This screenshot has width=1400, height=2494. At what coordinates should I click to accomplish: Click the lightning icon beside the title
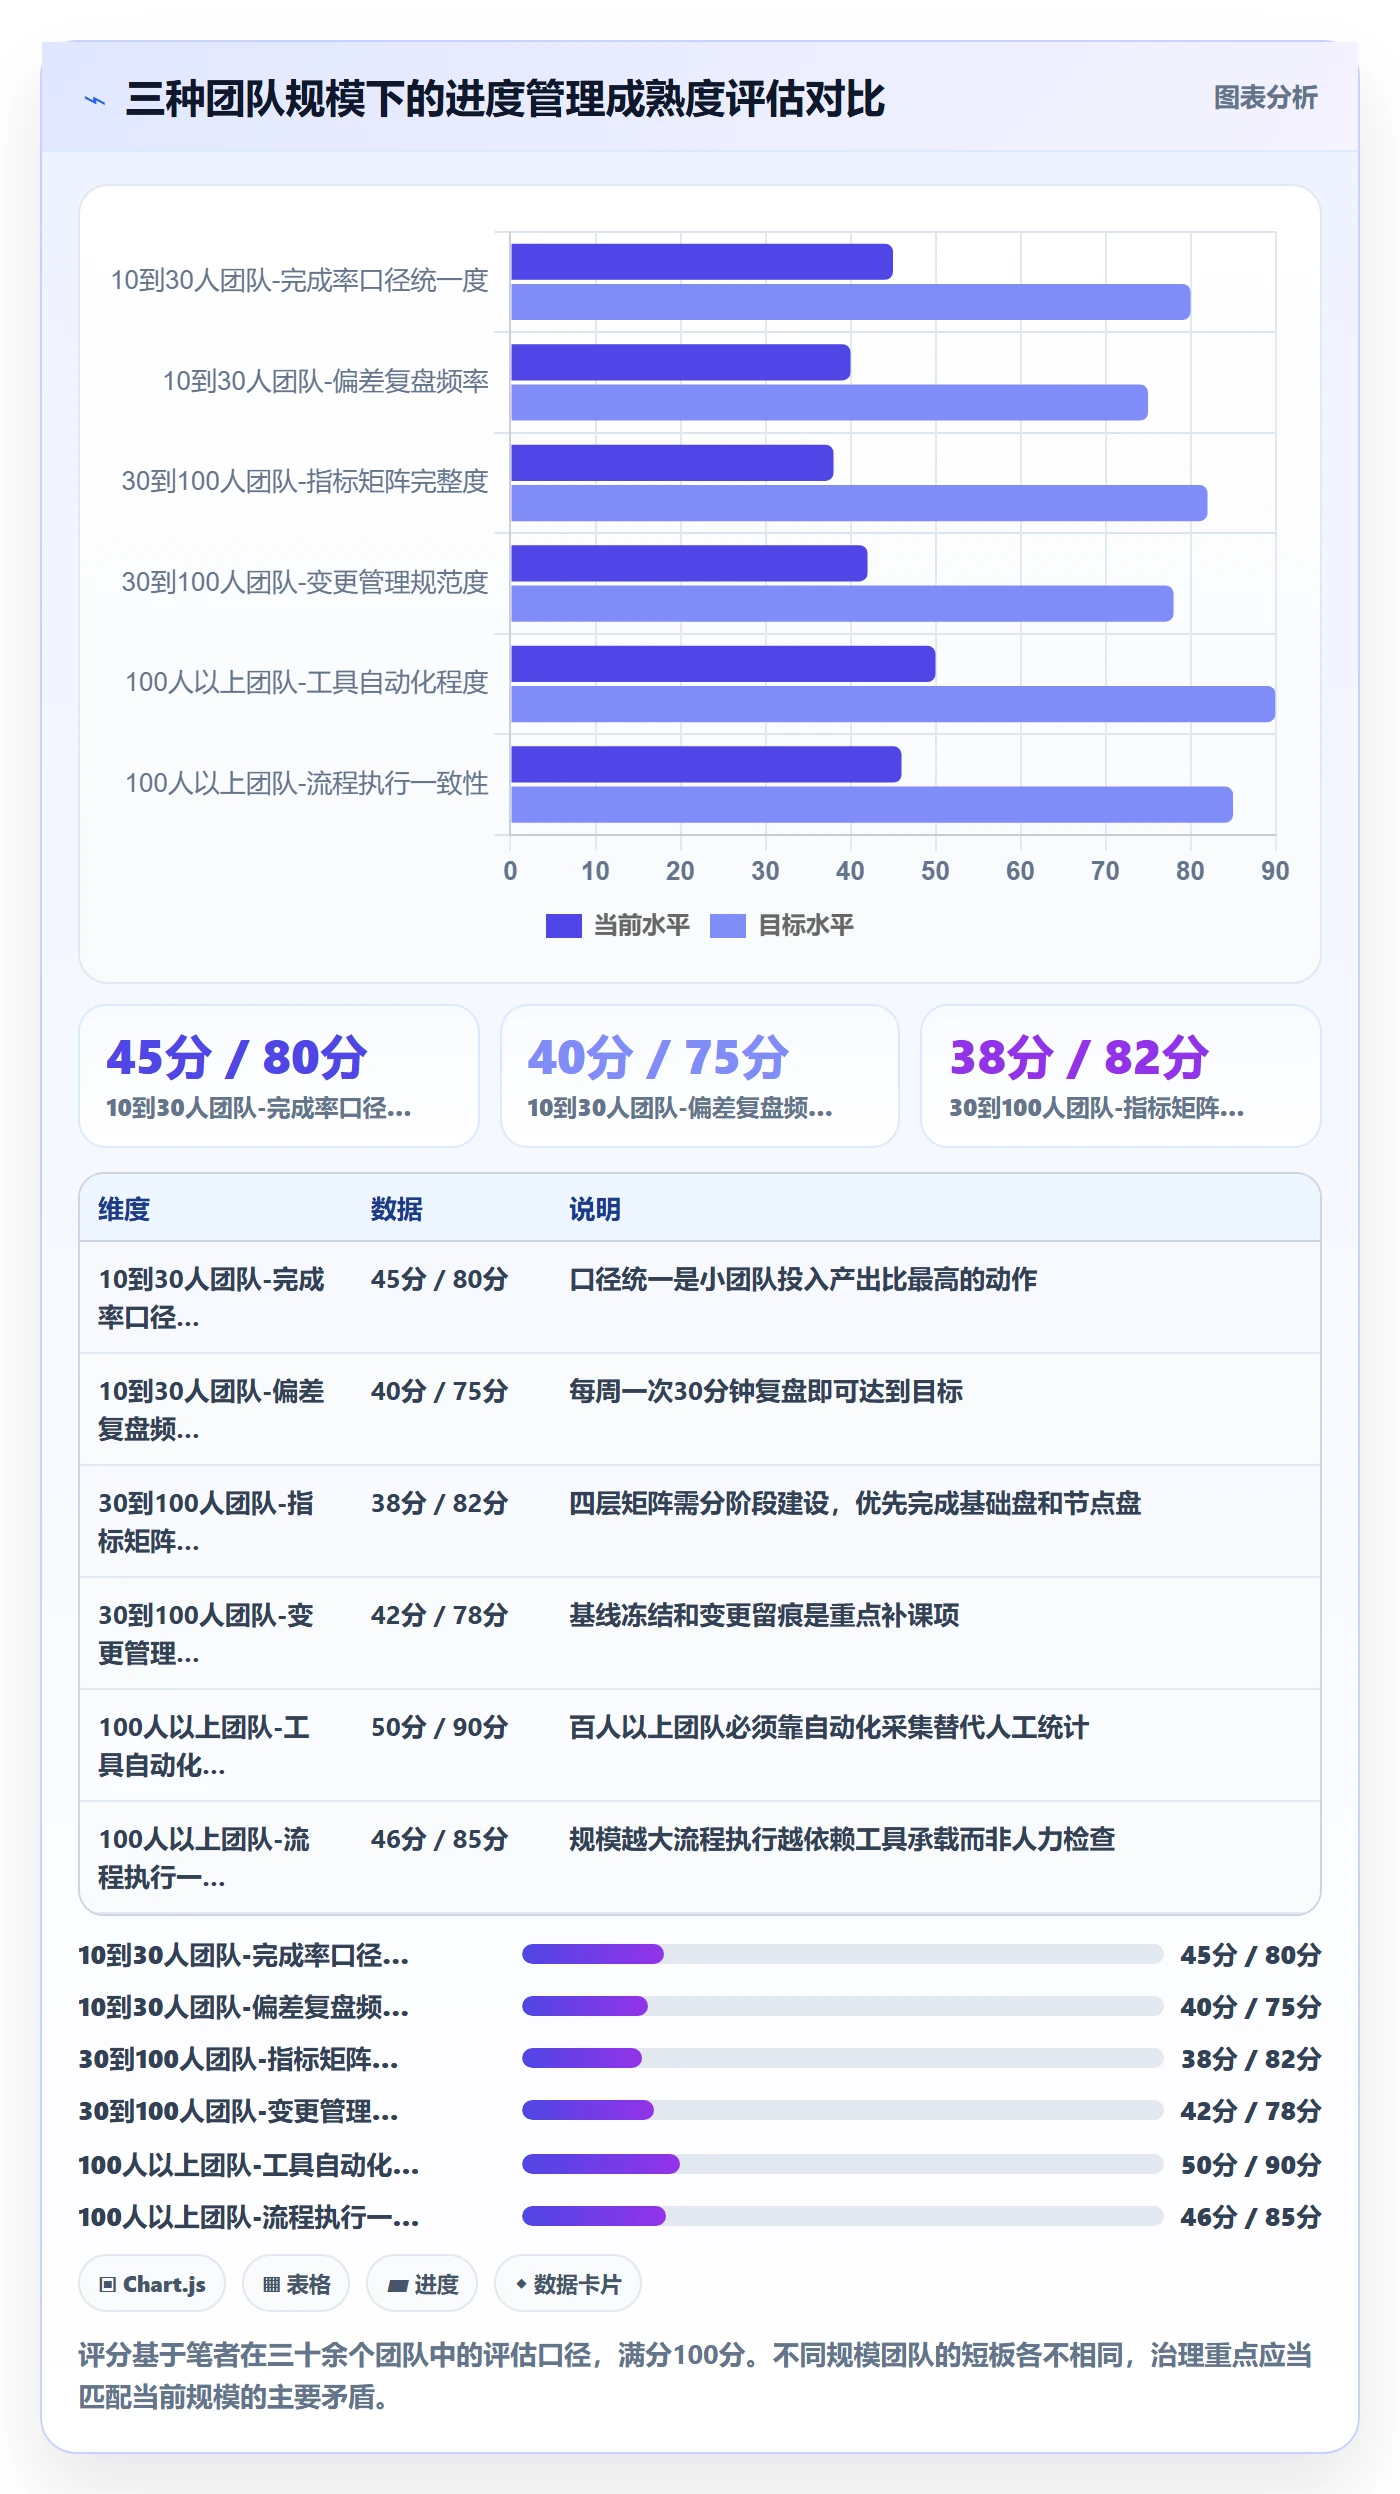click(x=95, y=100)
